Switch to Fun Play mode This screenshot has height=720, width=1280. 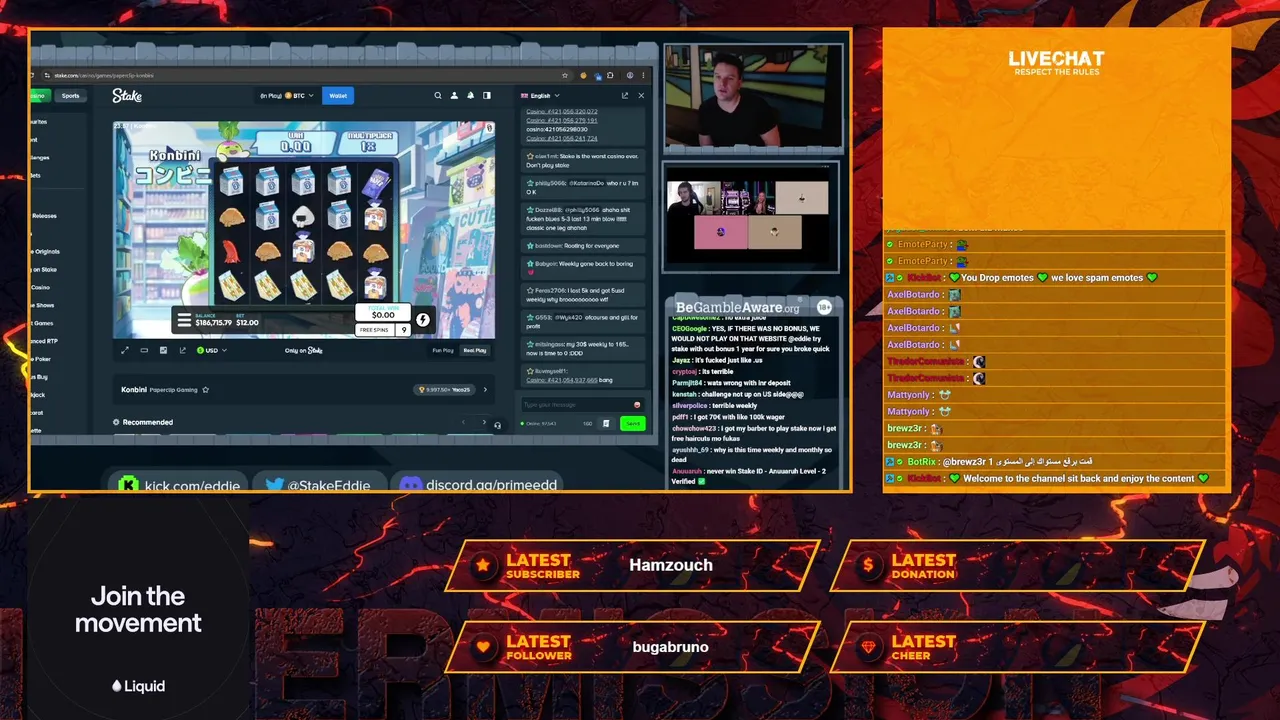(x=443, y=350)
